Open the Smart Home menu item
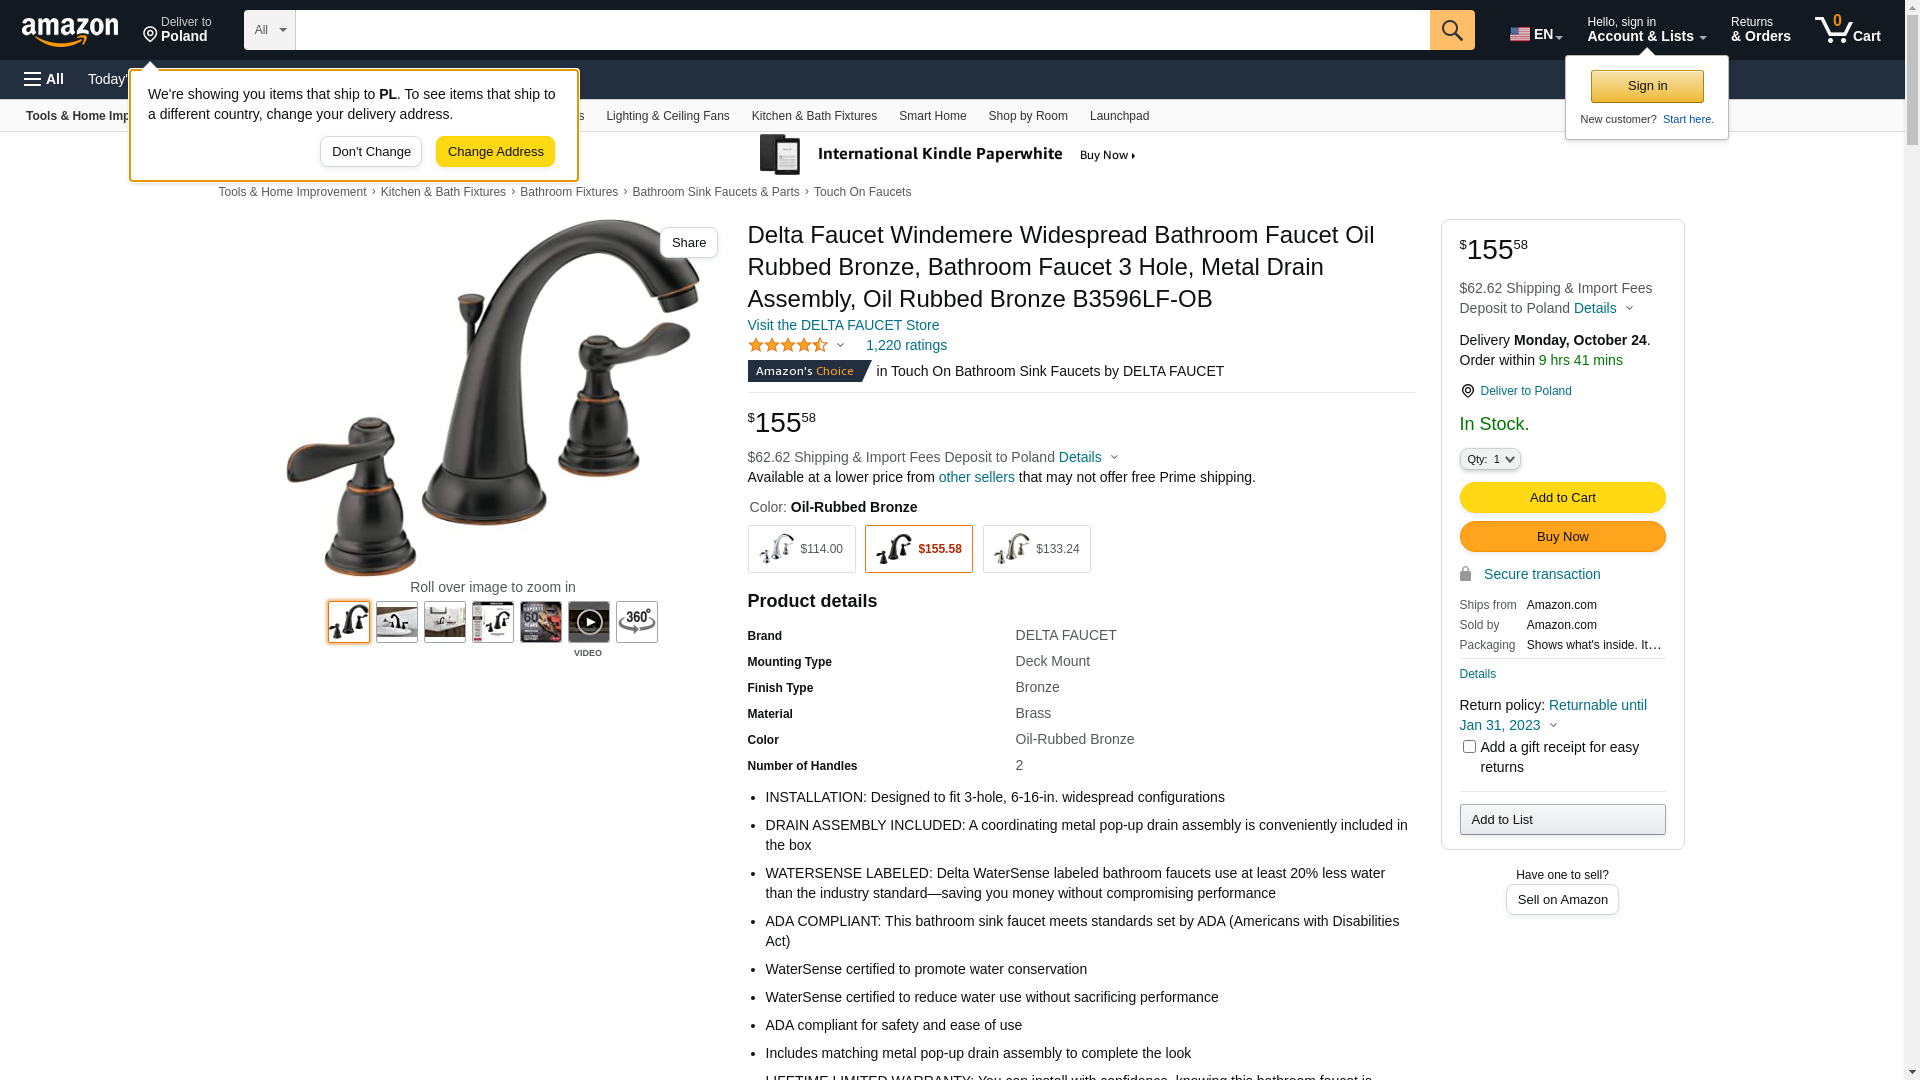The height and width of the screenshot is (1080, 1920). [932, 116]
